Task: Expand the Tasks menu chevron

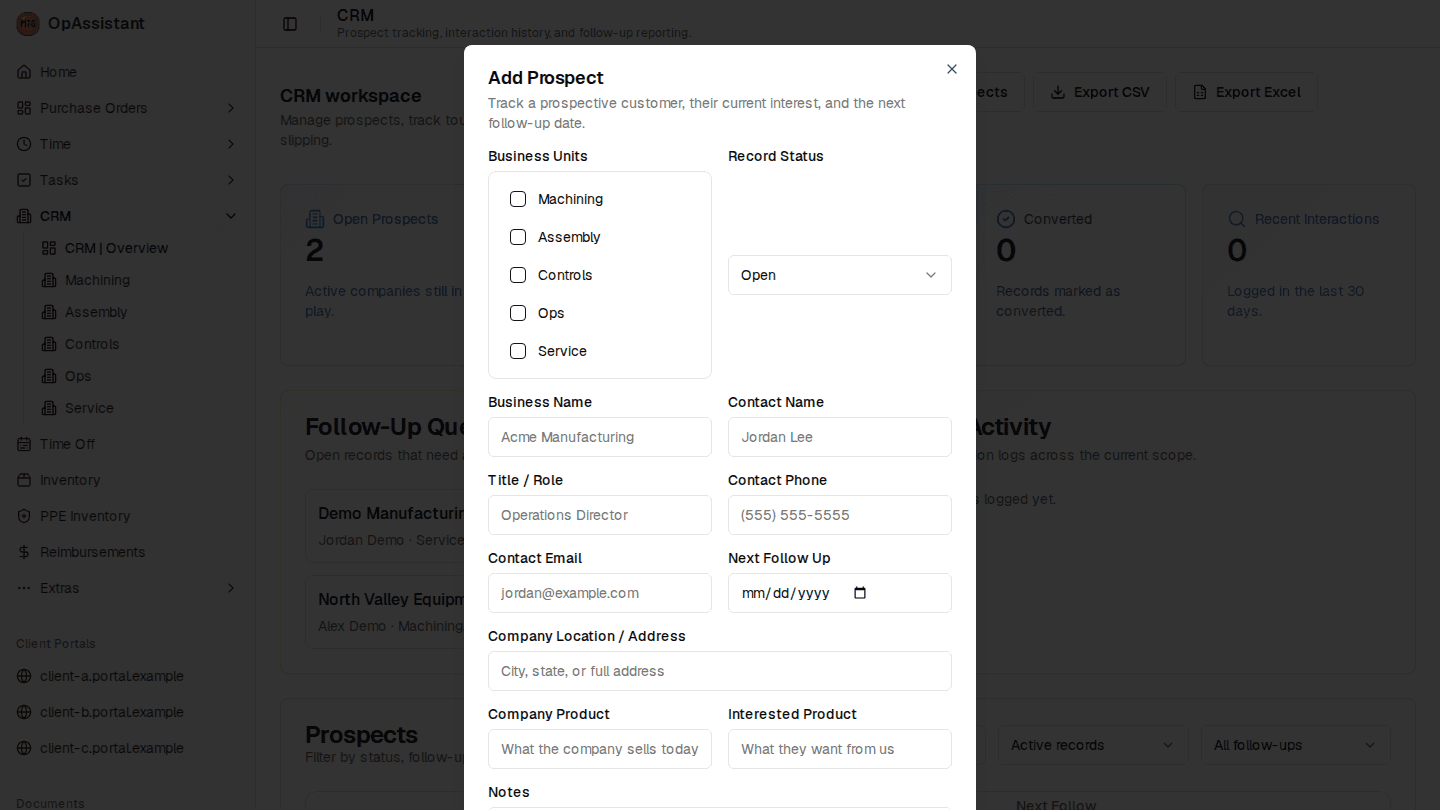Action: 231,180
